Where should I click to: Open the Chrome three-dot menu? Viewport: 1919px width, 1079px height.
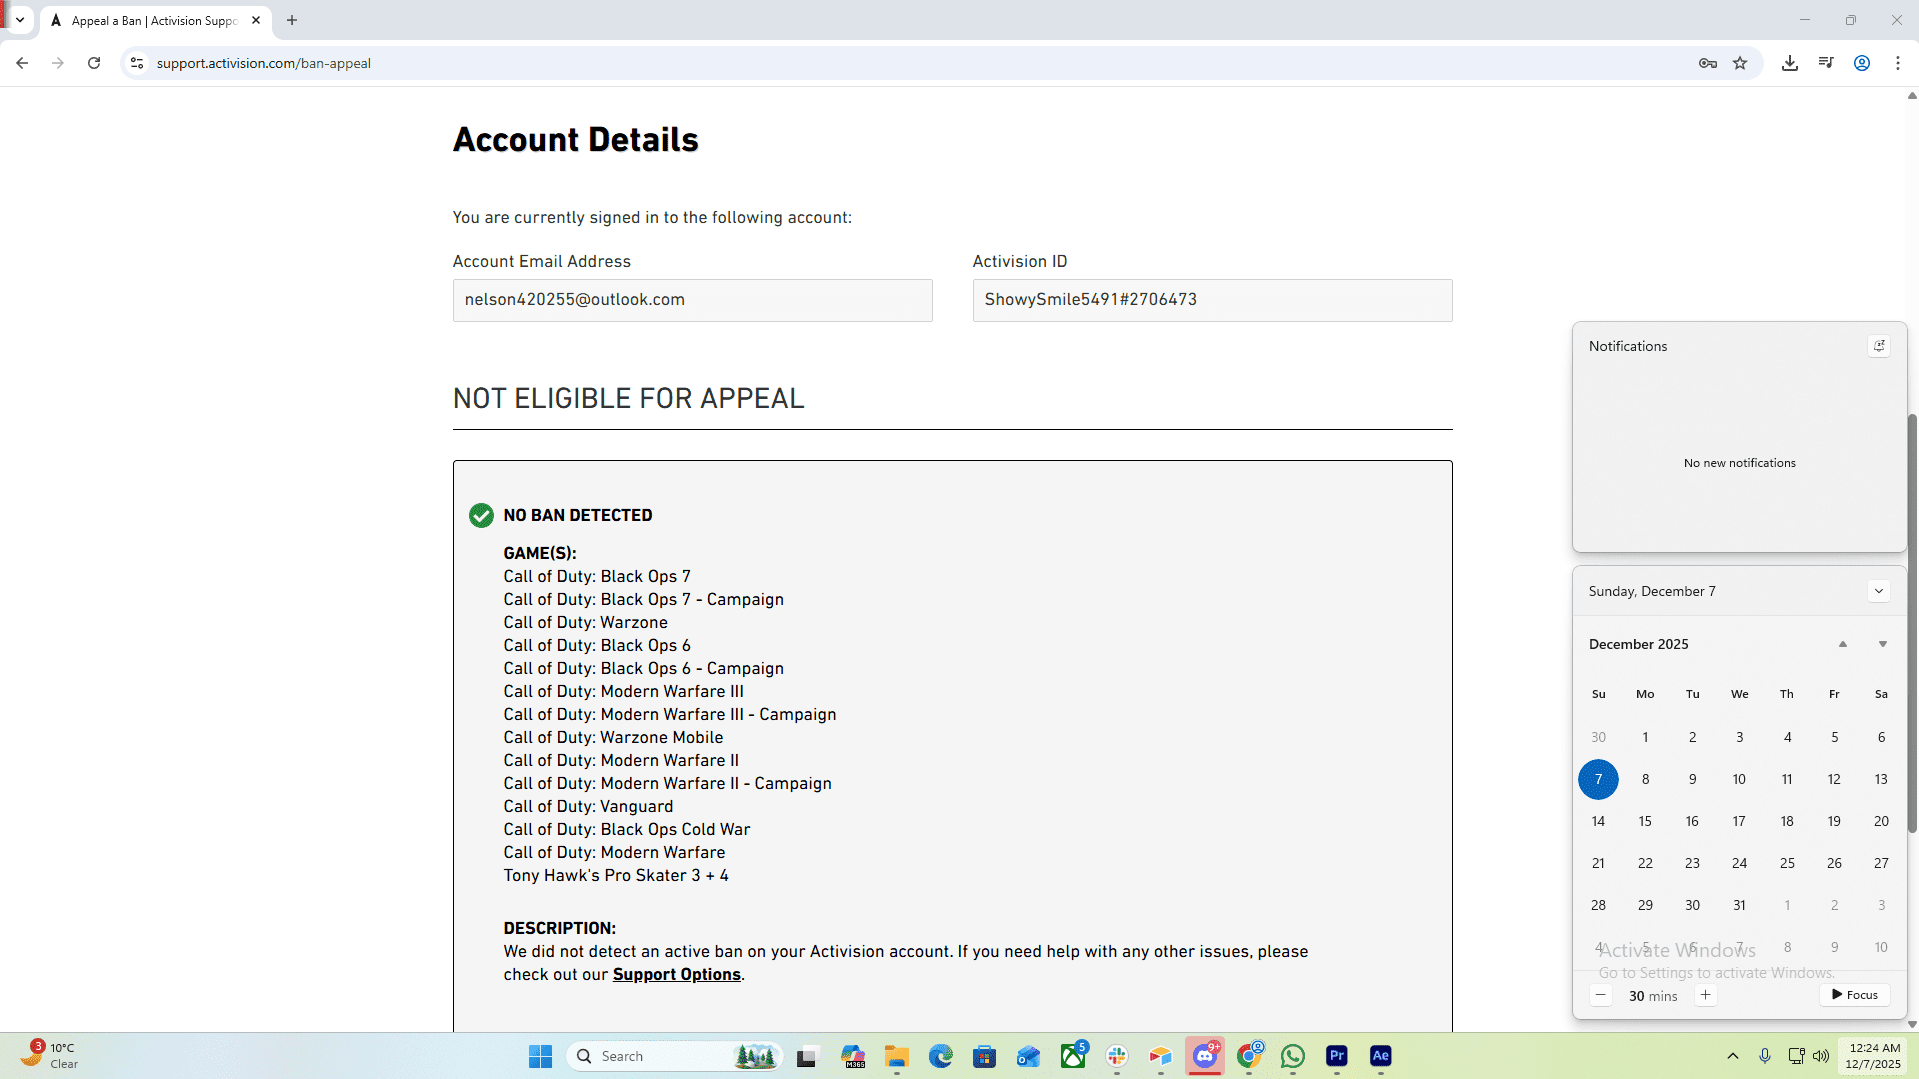pos(1898,63)
